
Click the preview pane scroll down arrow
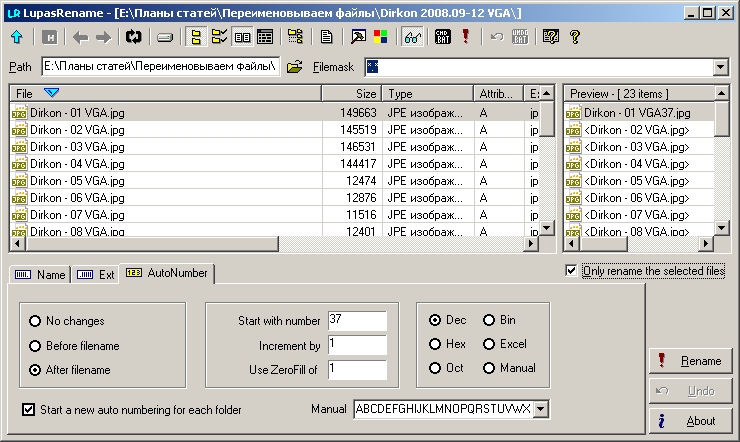(722, 228)
